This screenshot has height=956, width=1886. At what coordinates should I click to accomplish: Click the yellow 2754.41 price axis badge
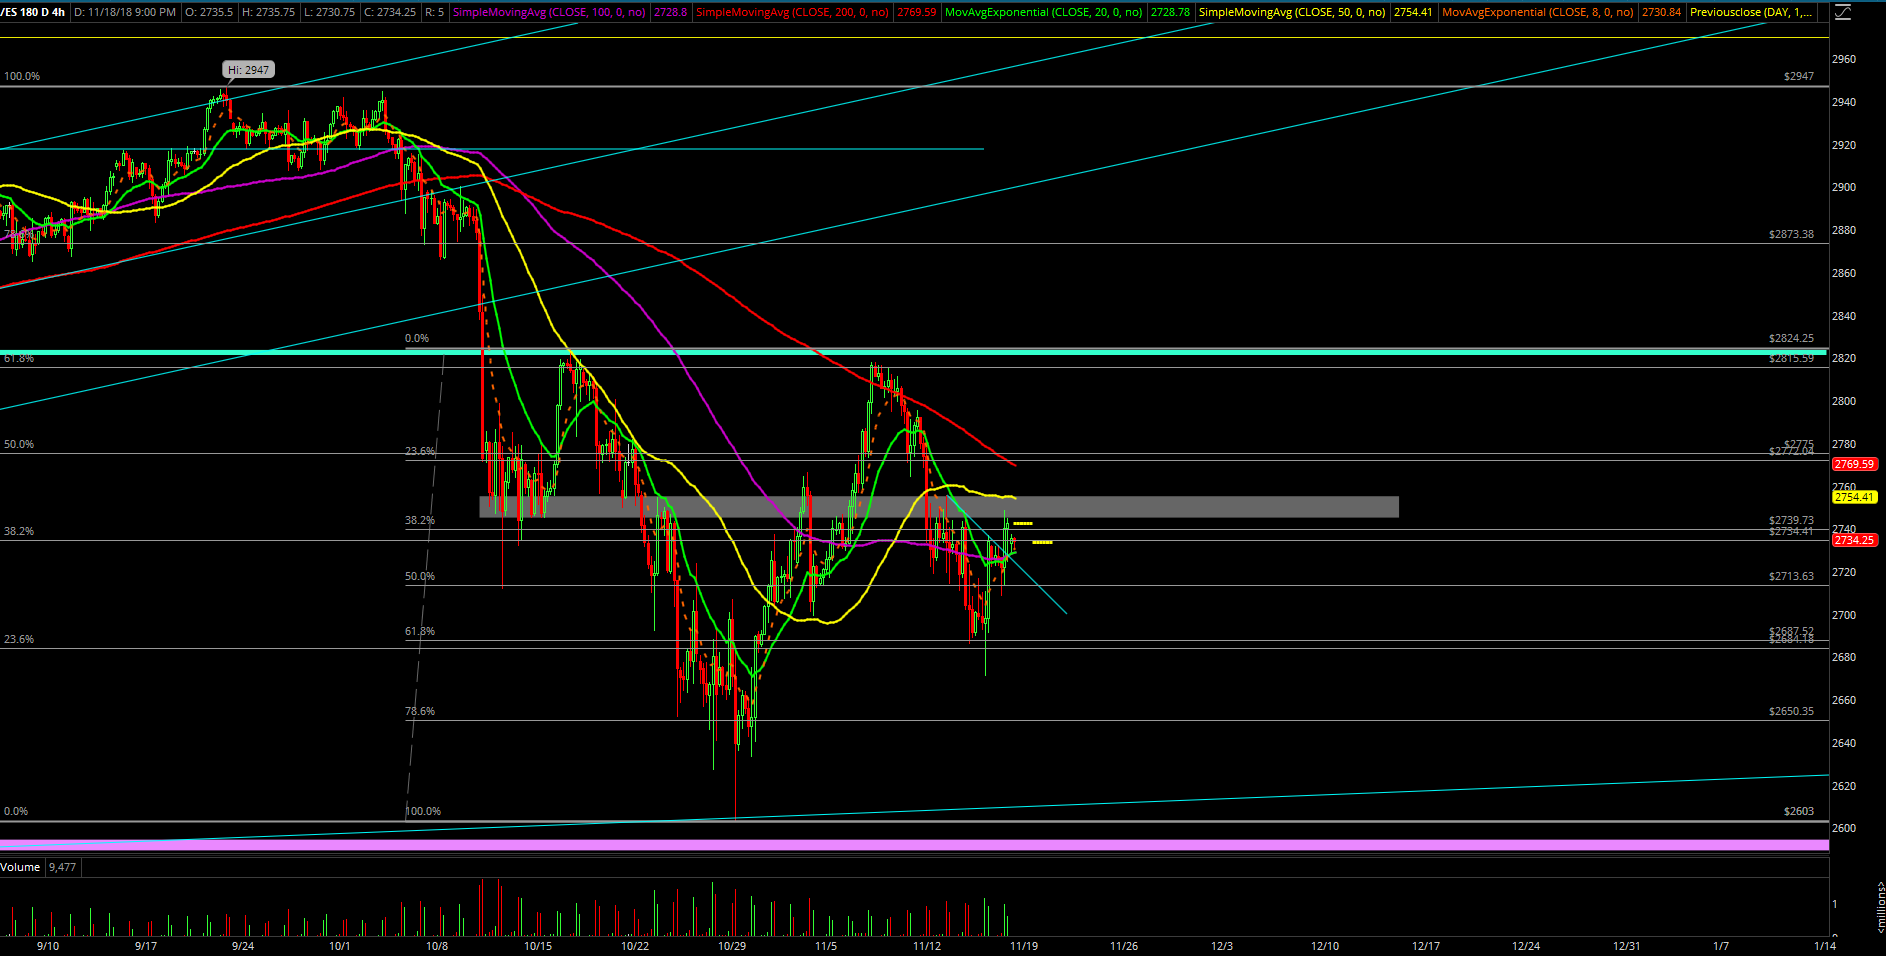coord(1854,497)
